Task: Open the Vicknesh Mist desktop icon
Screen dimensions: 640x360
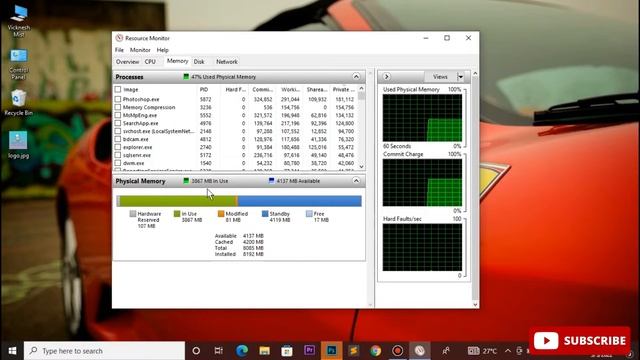Action: pos(19,21)
